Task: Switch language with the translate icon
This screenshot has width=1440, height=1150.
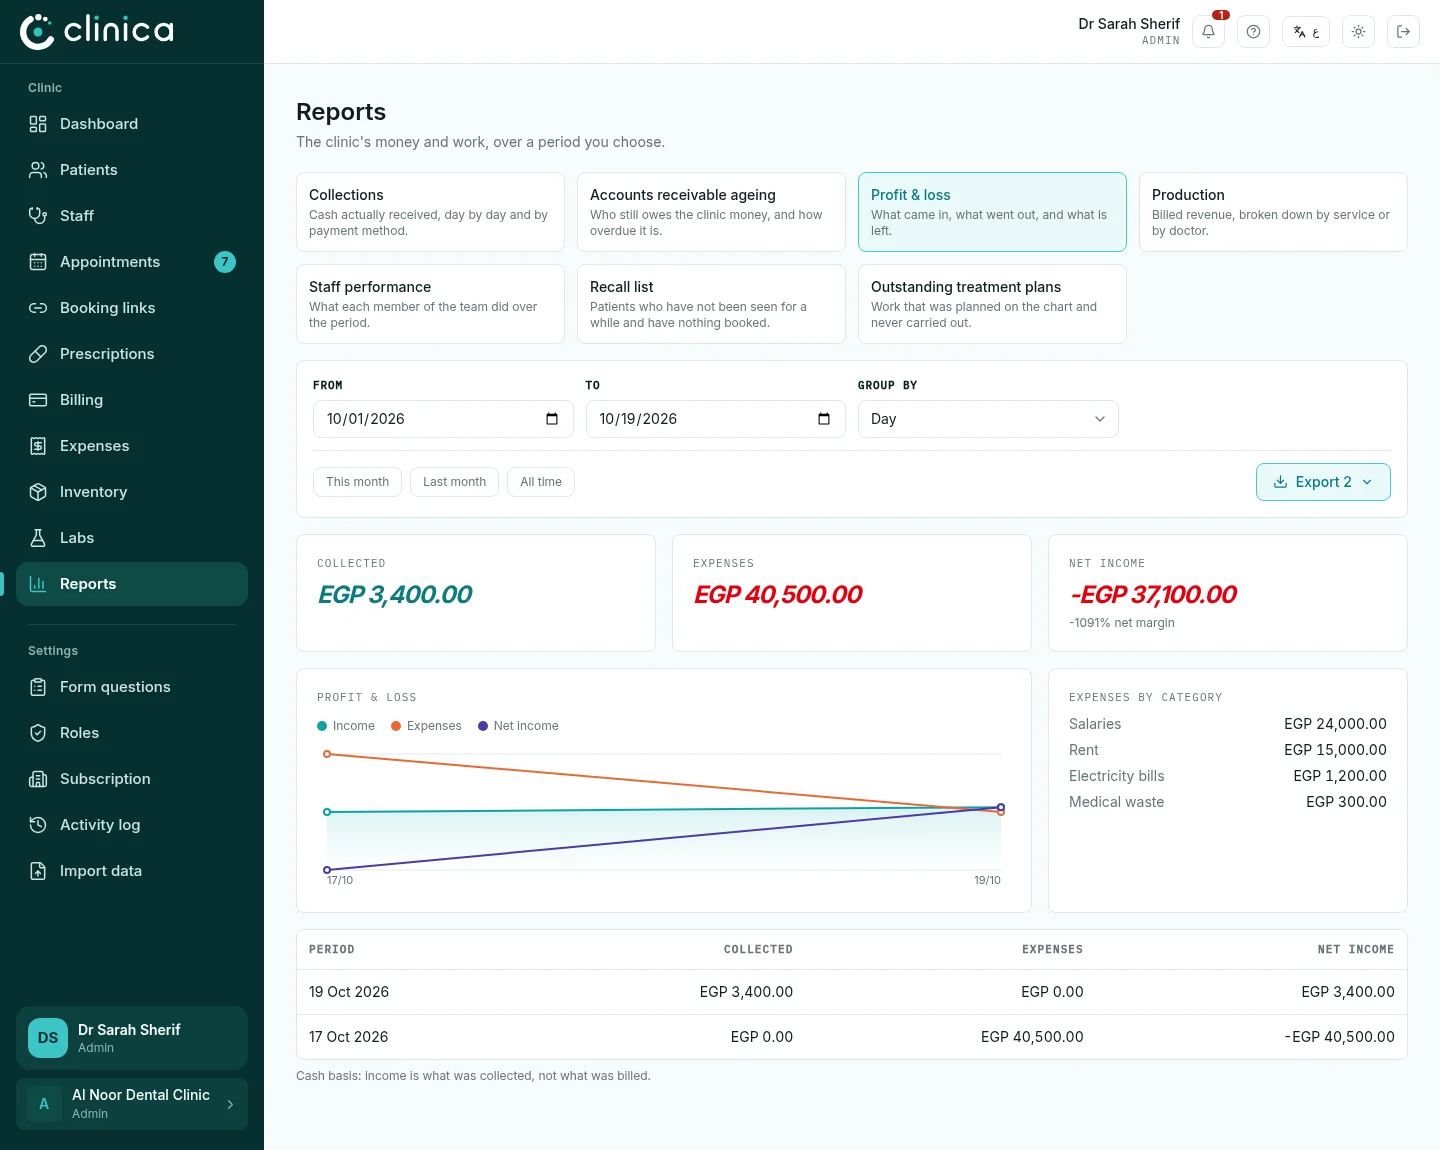Action: (x=1306, y=32)
